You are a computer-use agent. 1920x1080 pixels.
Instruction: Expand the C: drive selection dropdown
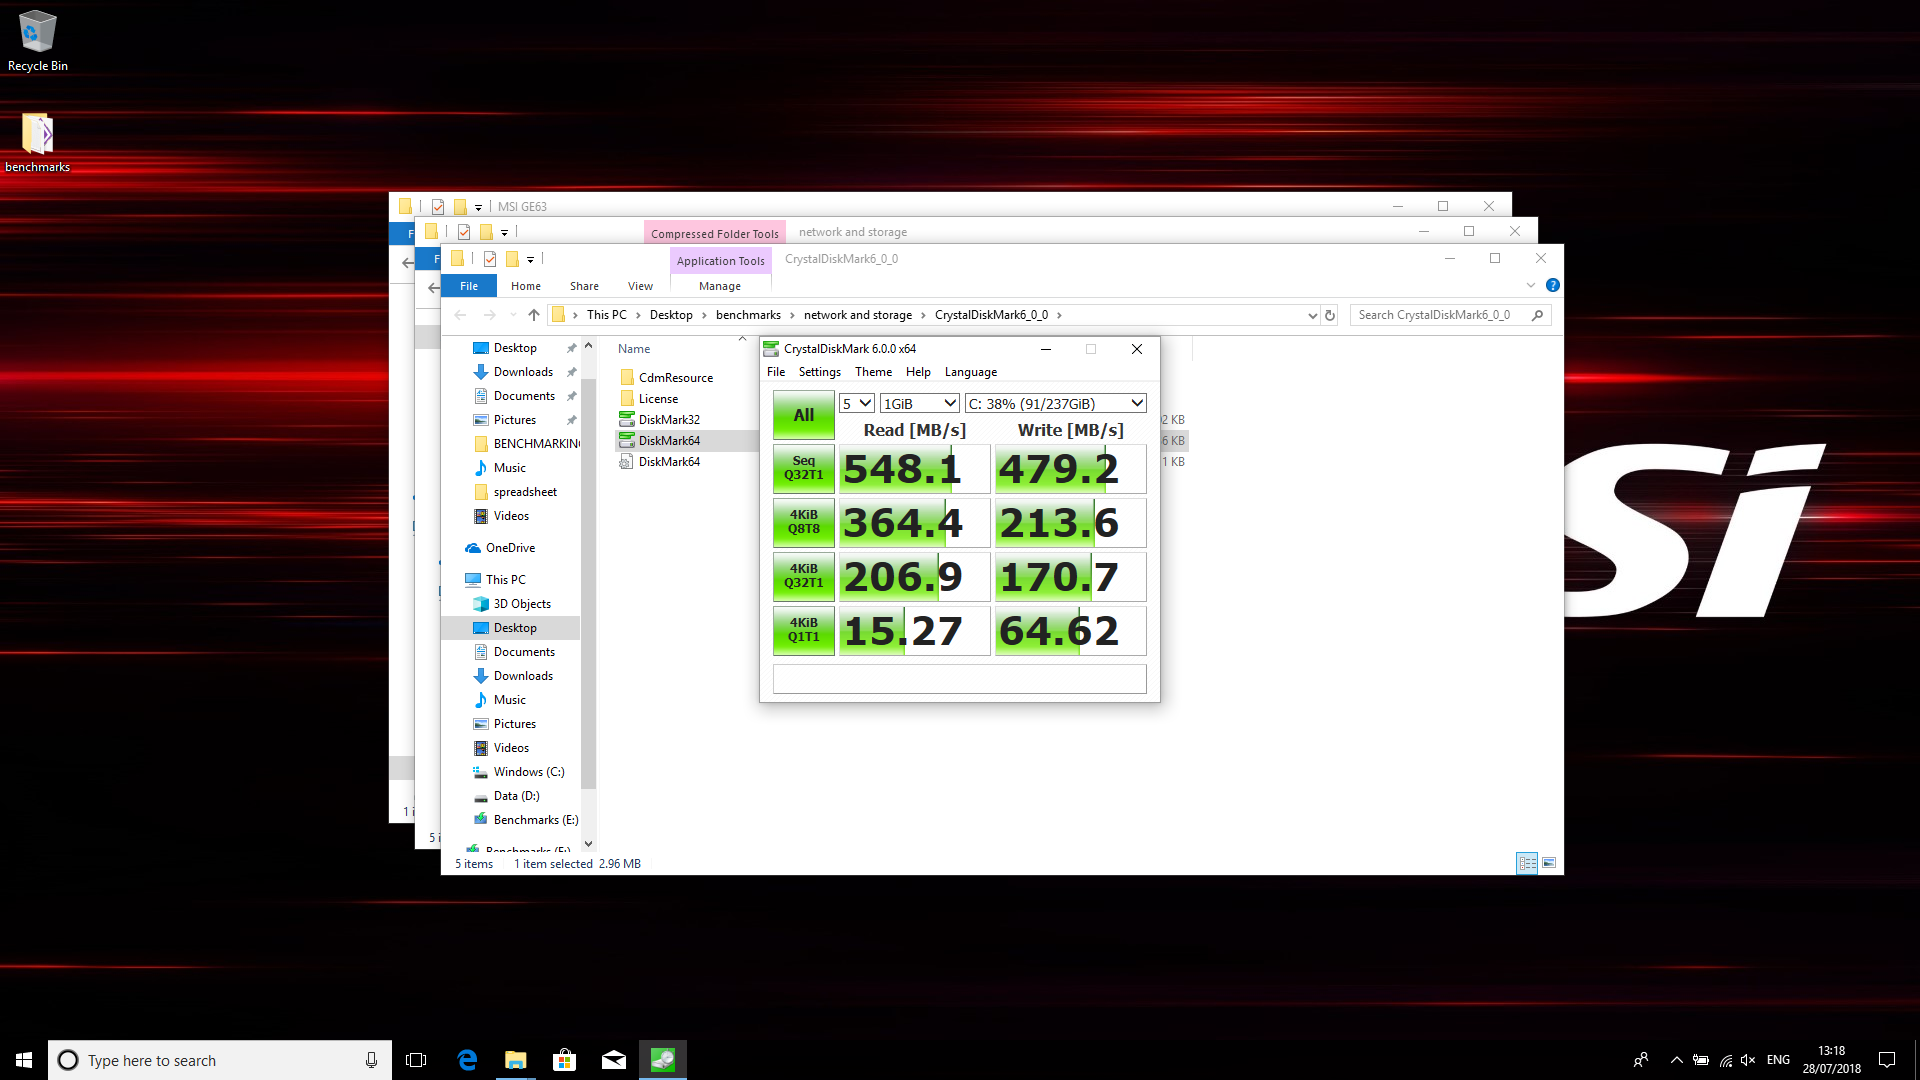click(x=1055, y=404)
